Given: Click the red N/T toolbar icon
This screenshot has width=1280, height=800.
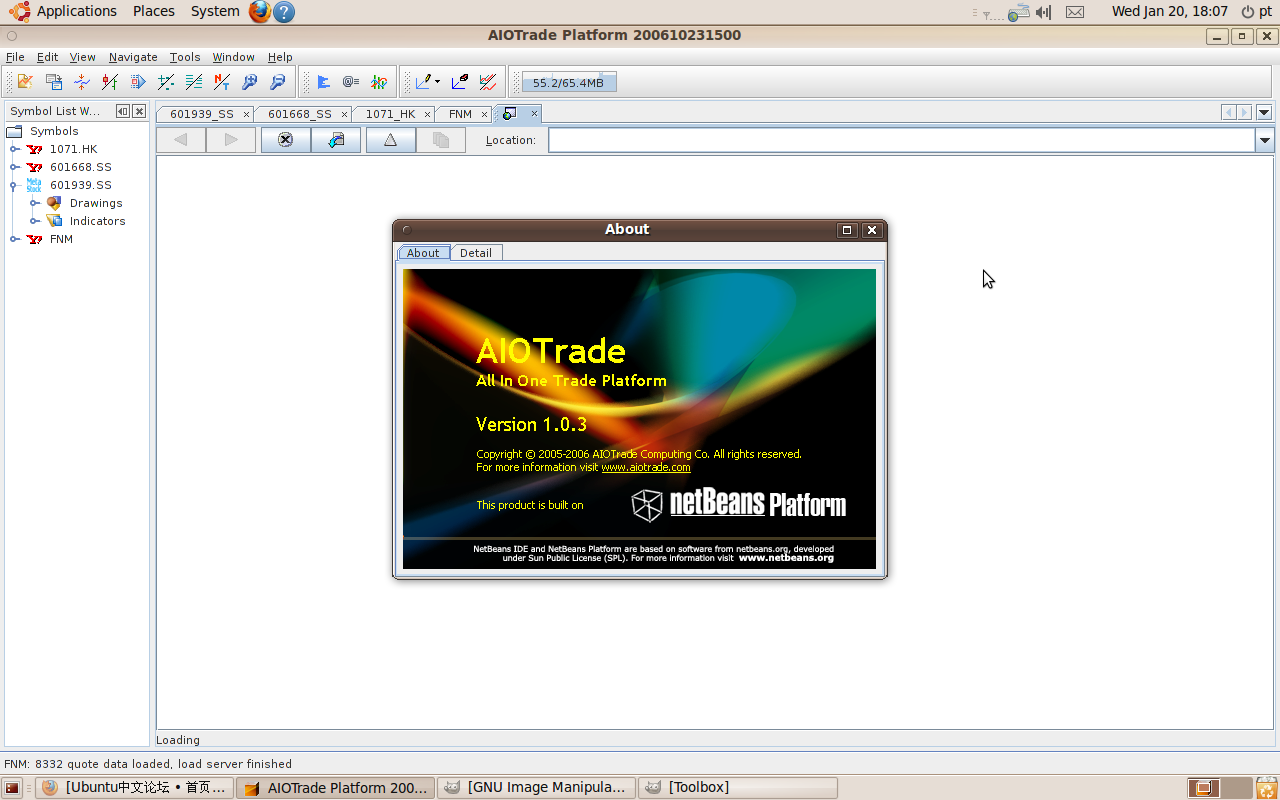Looking at the screenshot, I should pos(222,82).
